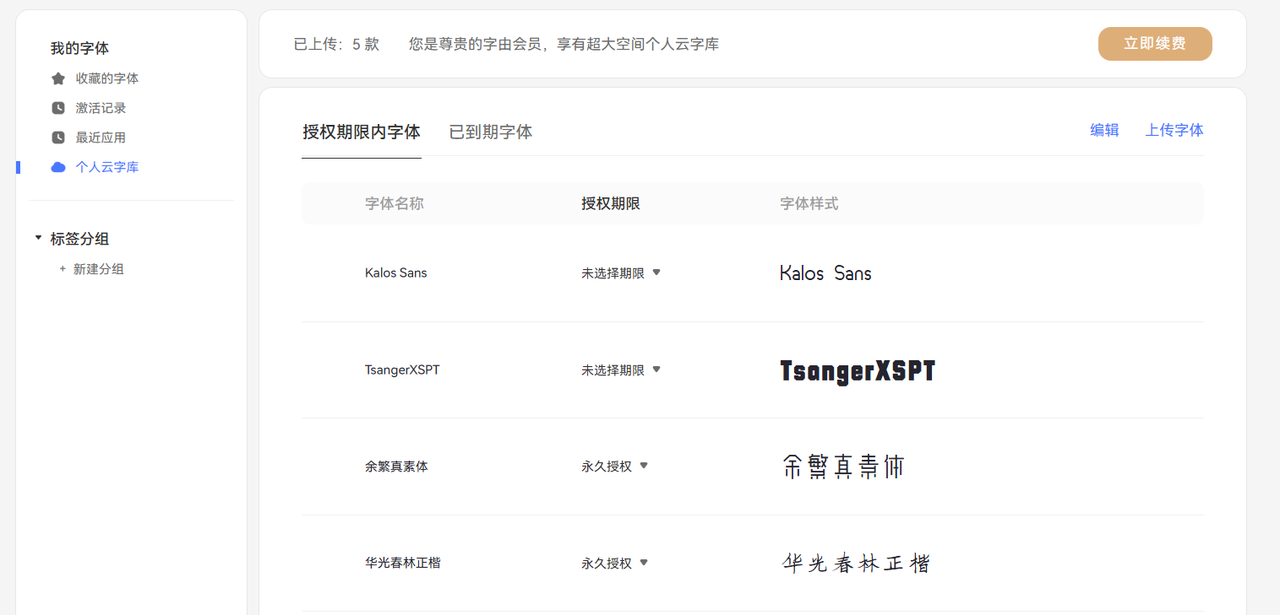Click the 上传字体 upload link

click(x=1174, y=130)
